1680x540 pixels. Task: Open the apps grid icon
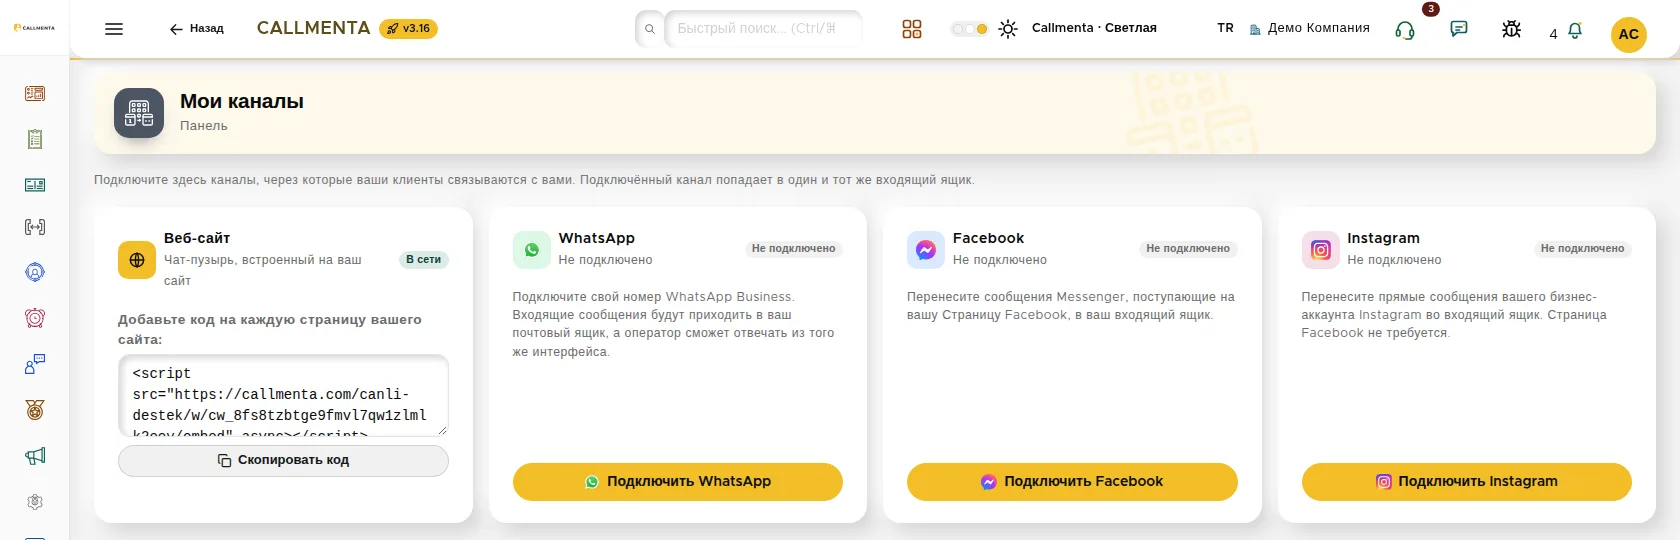pyautogui.click(x=912, y=29)
